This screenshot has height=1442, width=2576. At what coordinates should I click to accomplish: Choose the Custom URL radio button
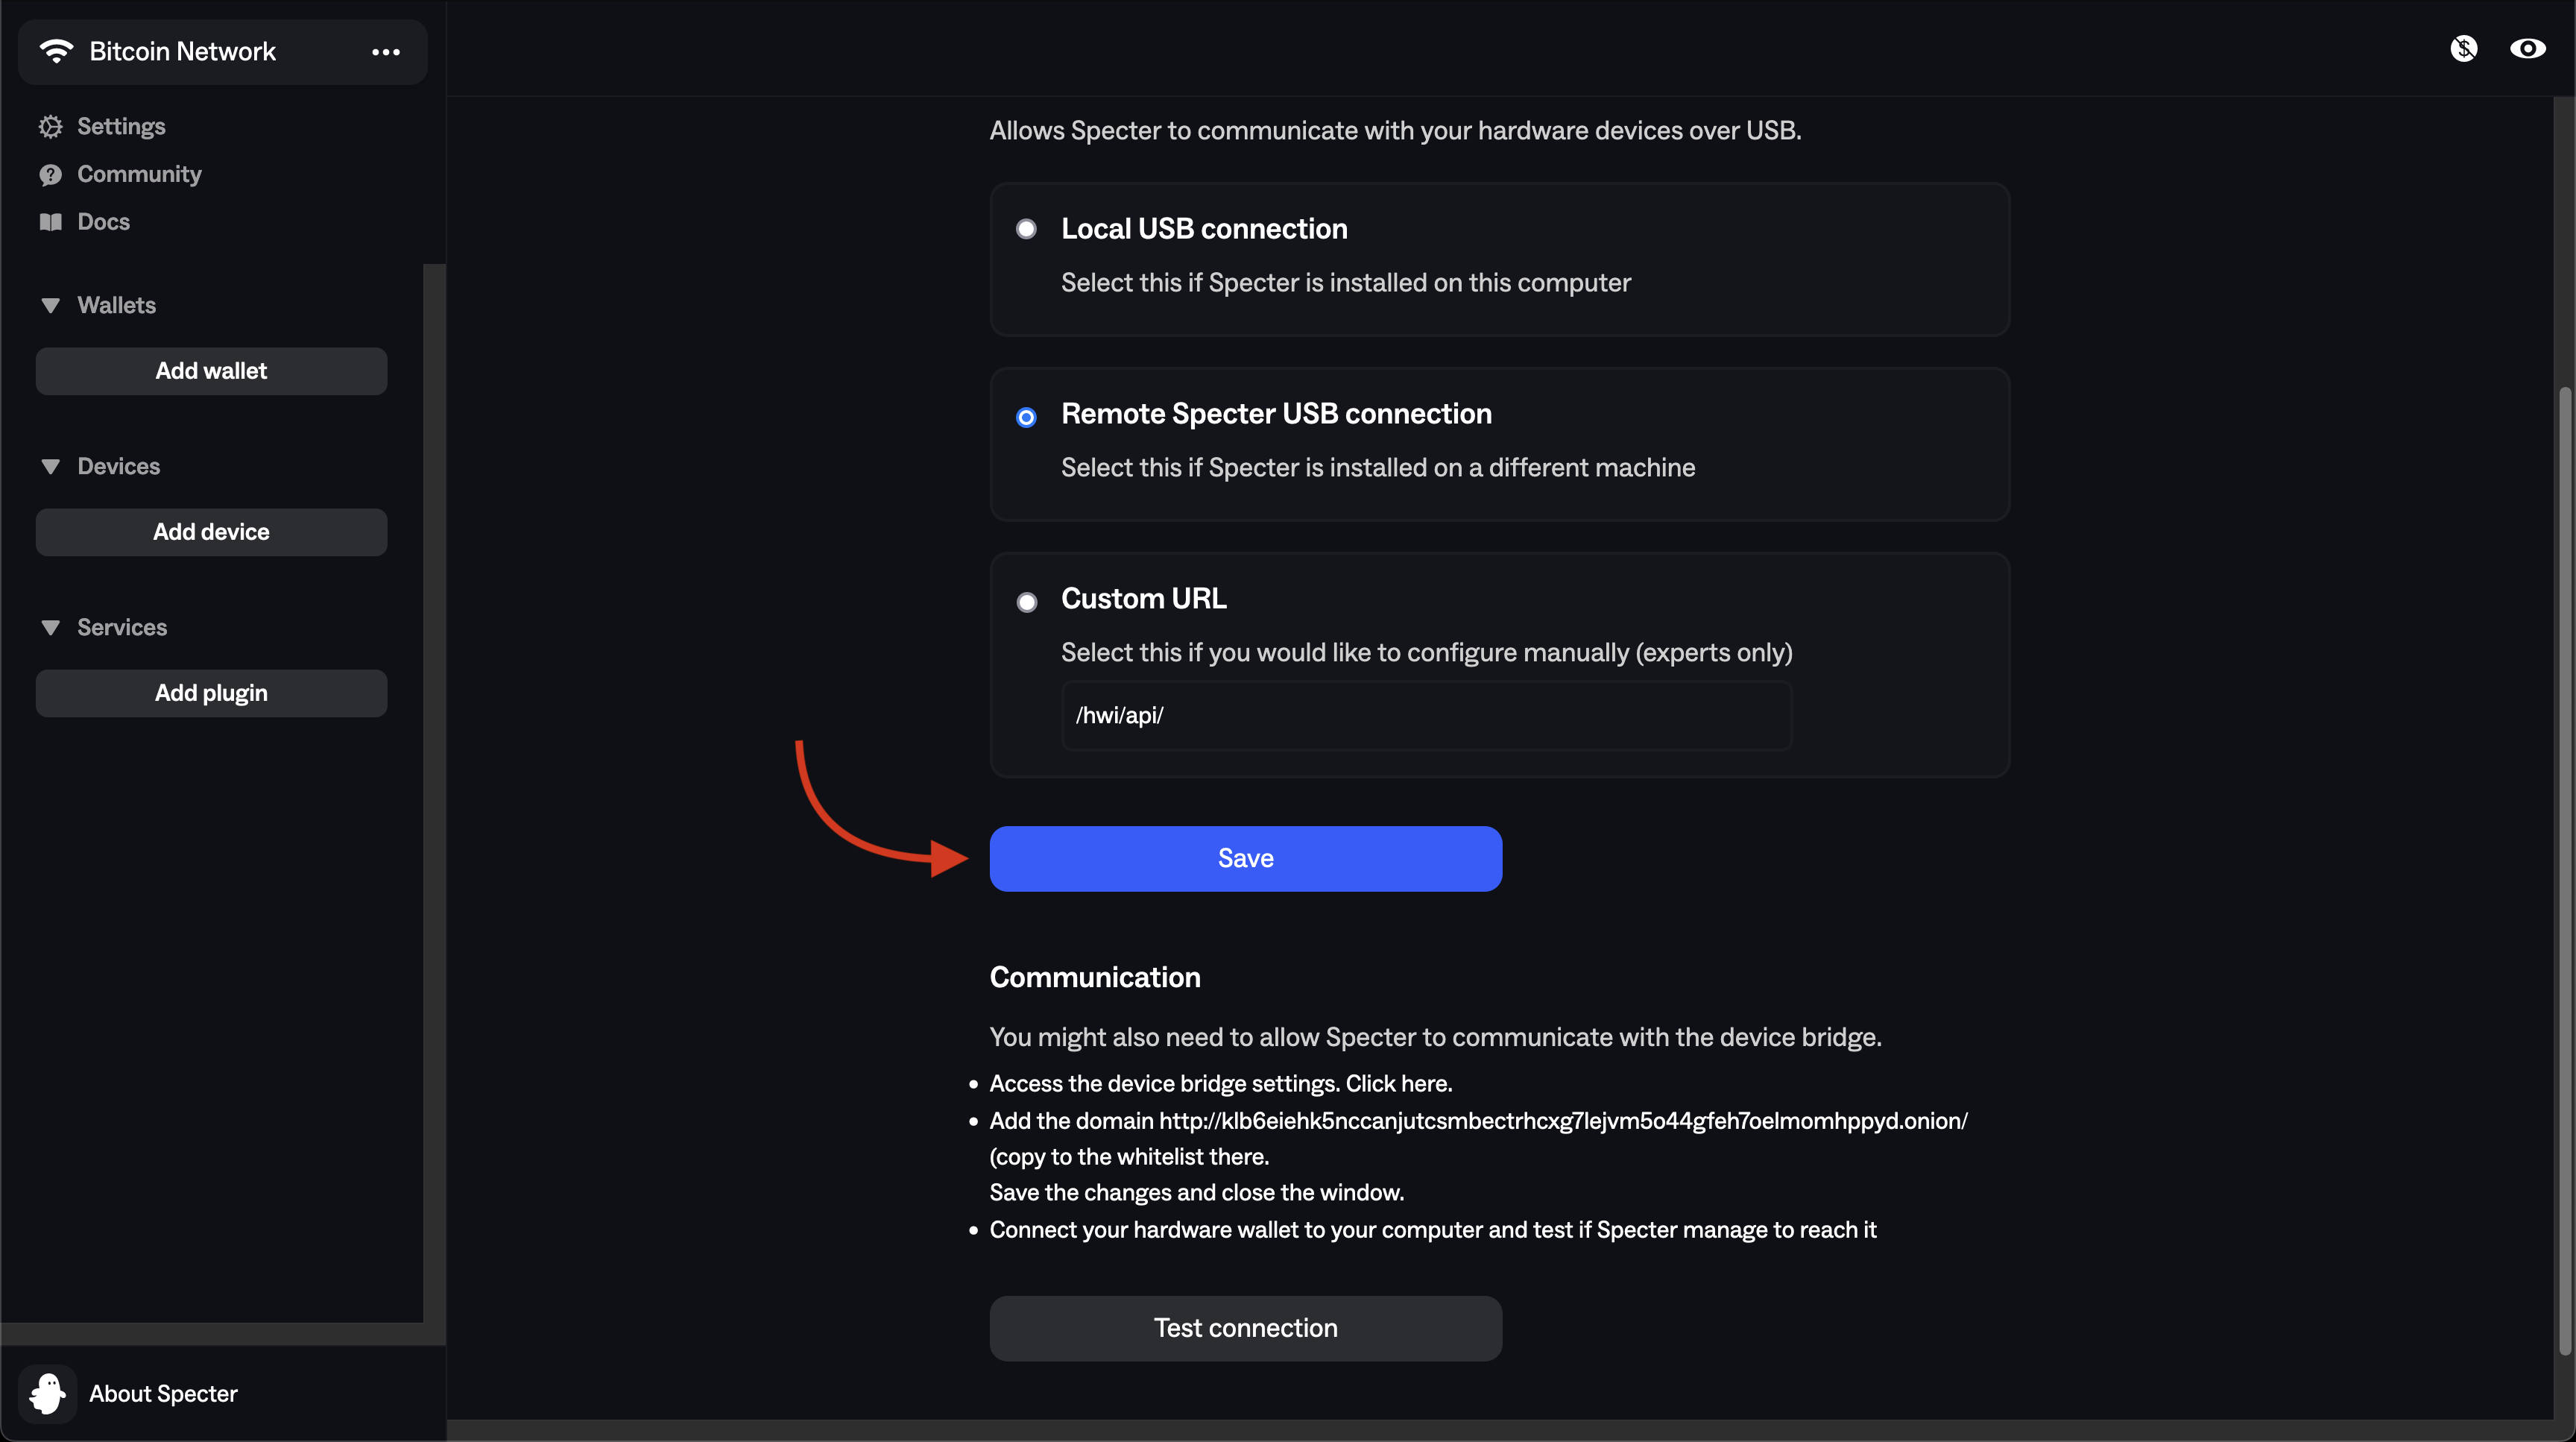[x=1026, y=602]
